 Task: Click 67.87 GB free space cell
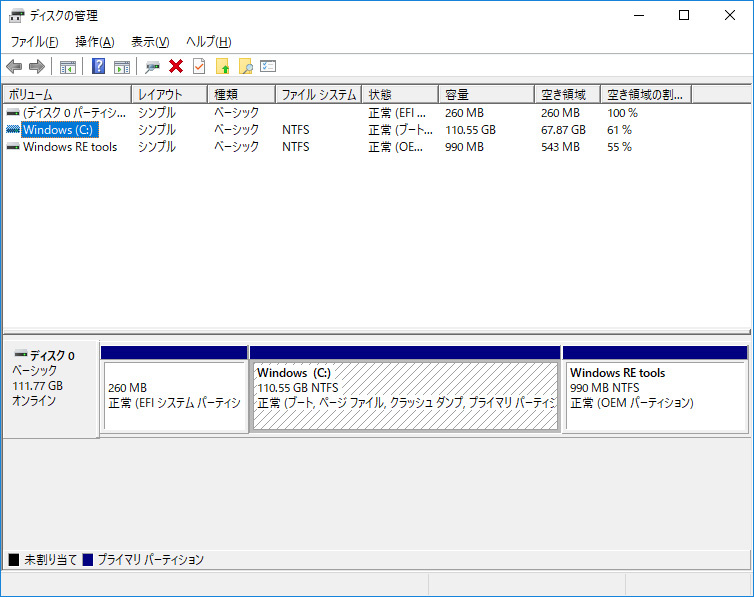pyautogui.click(x=563, y=130)
